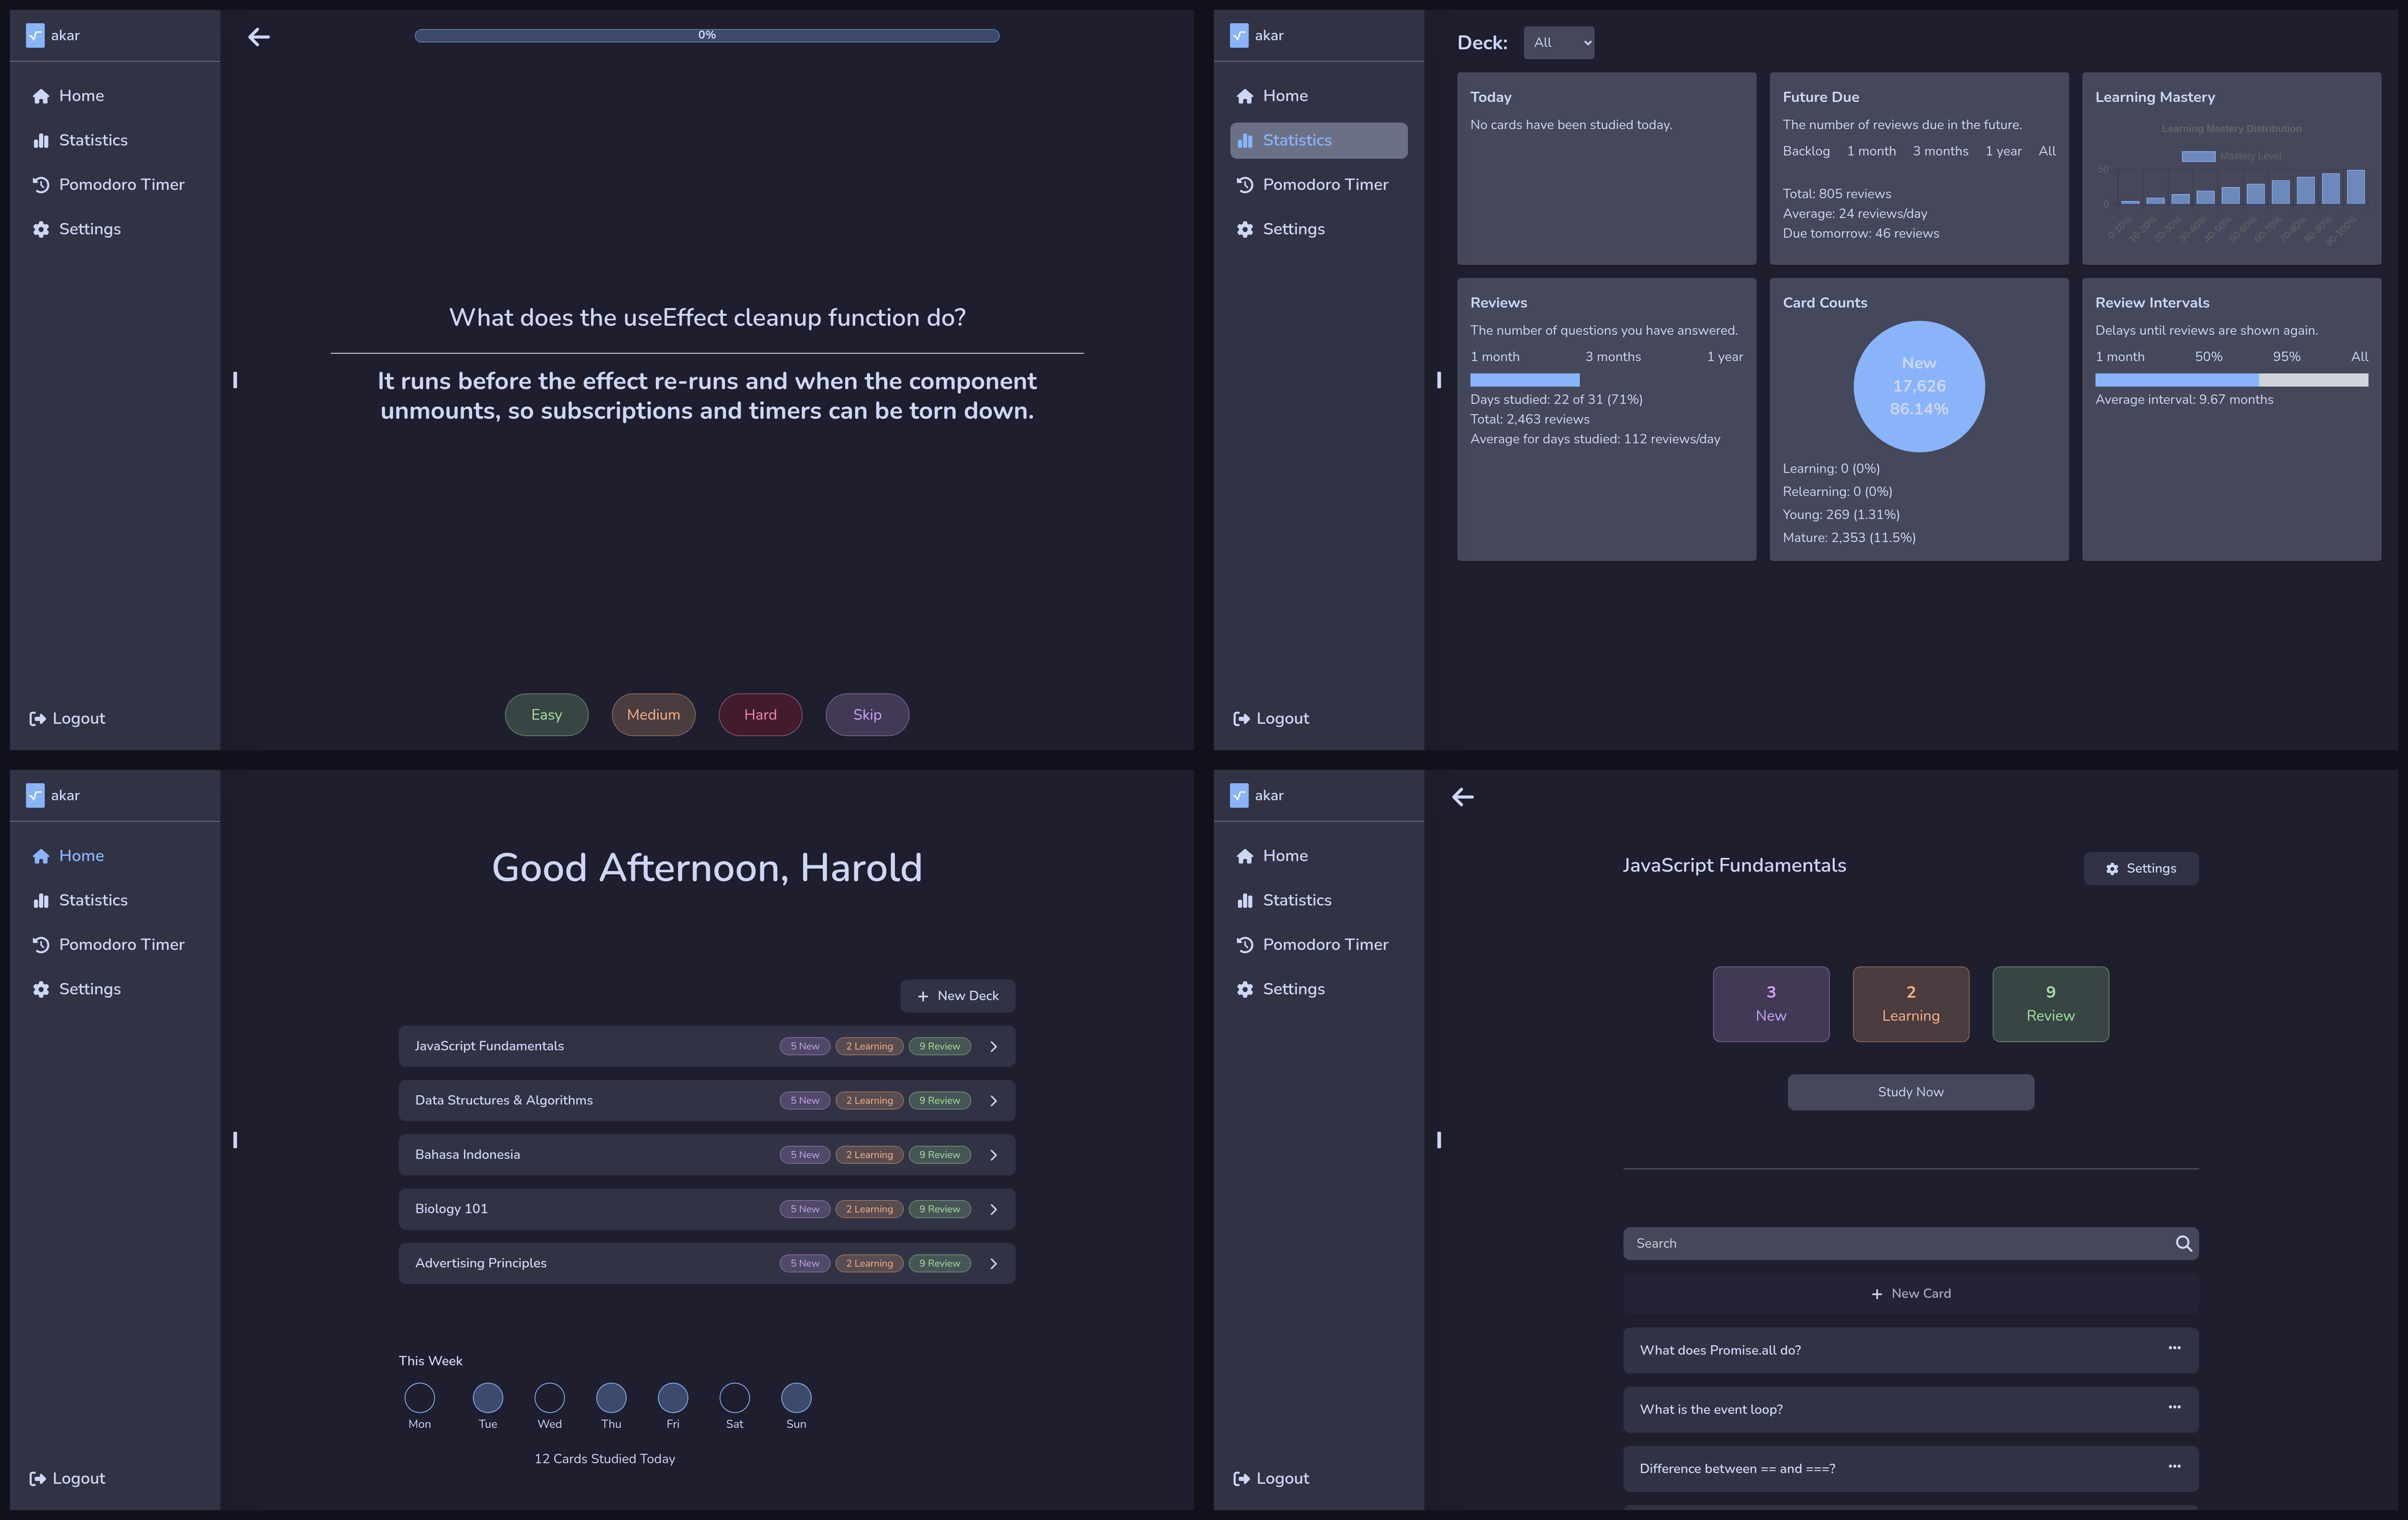Open the Pomodoro Timer icon in the greeting screen sidebar

pyautogui.click(x=41, y=945)
